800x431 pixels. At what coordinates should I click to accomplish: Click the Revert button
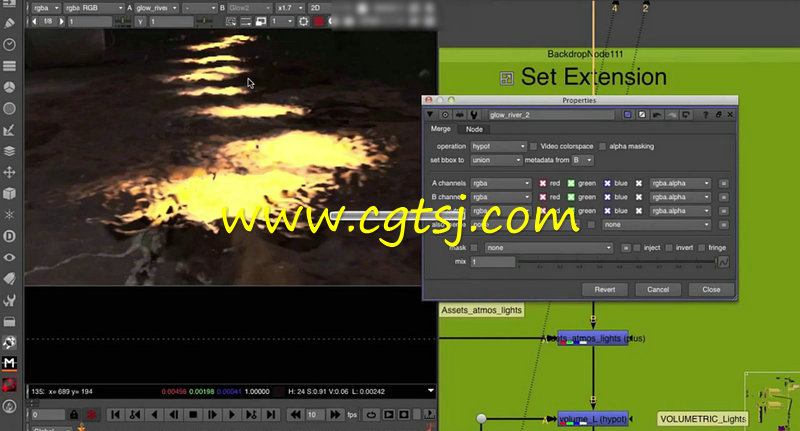click(605, 290)
